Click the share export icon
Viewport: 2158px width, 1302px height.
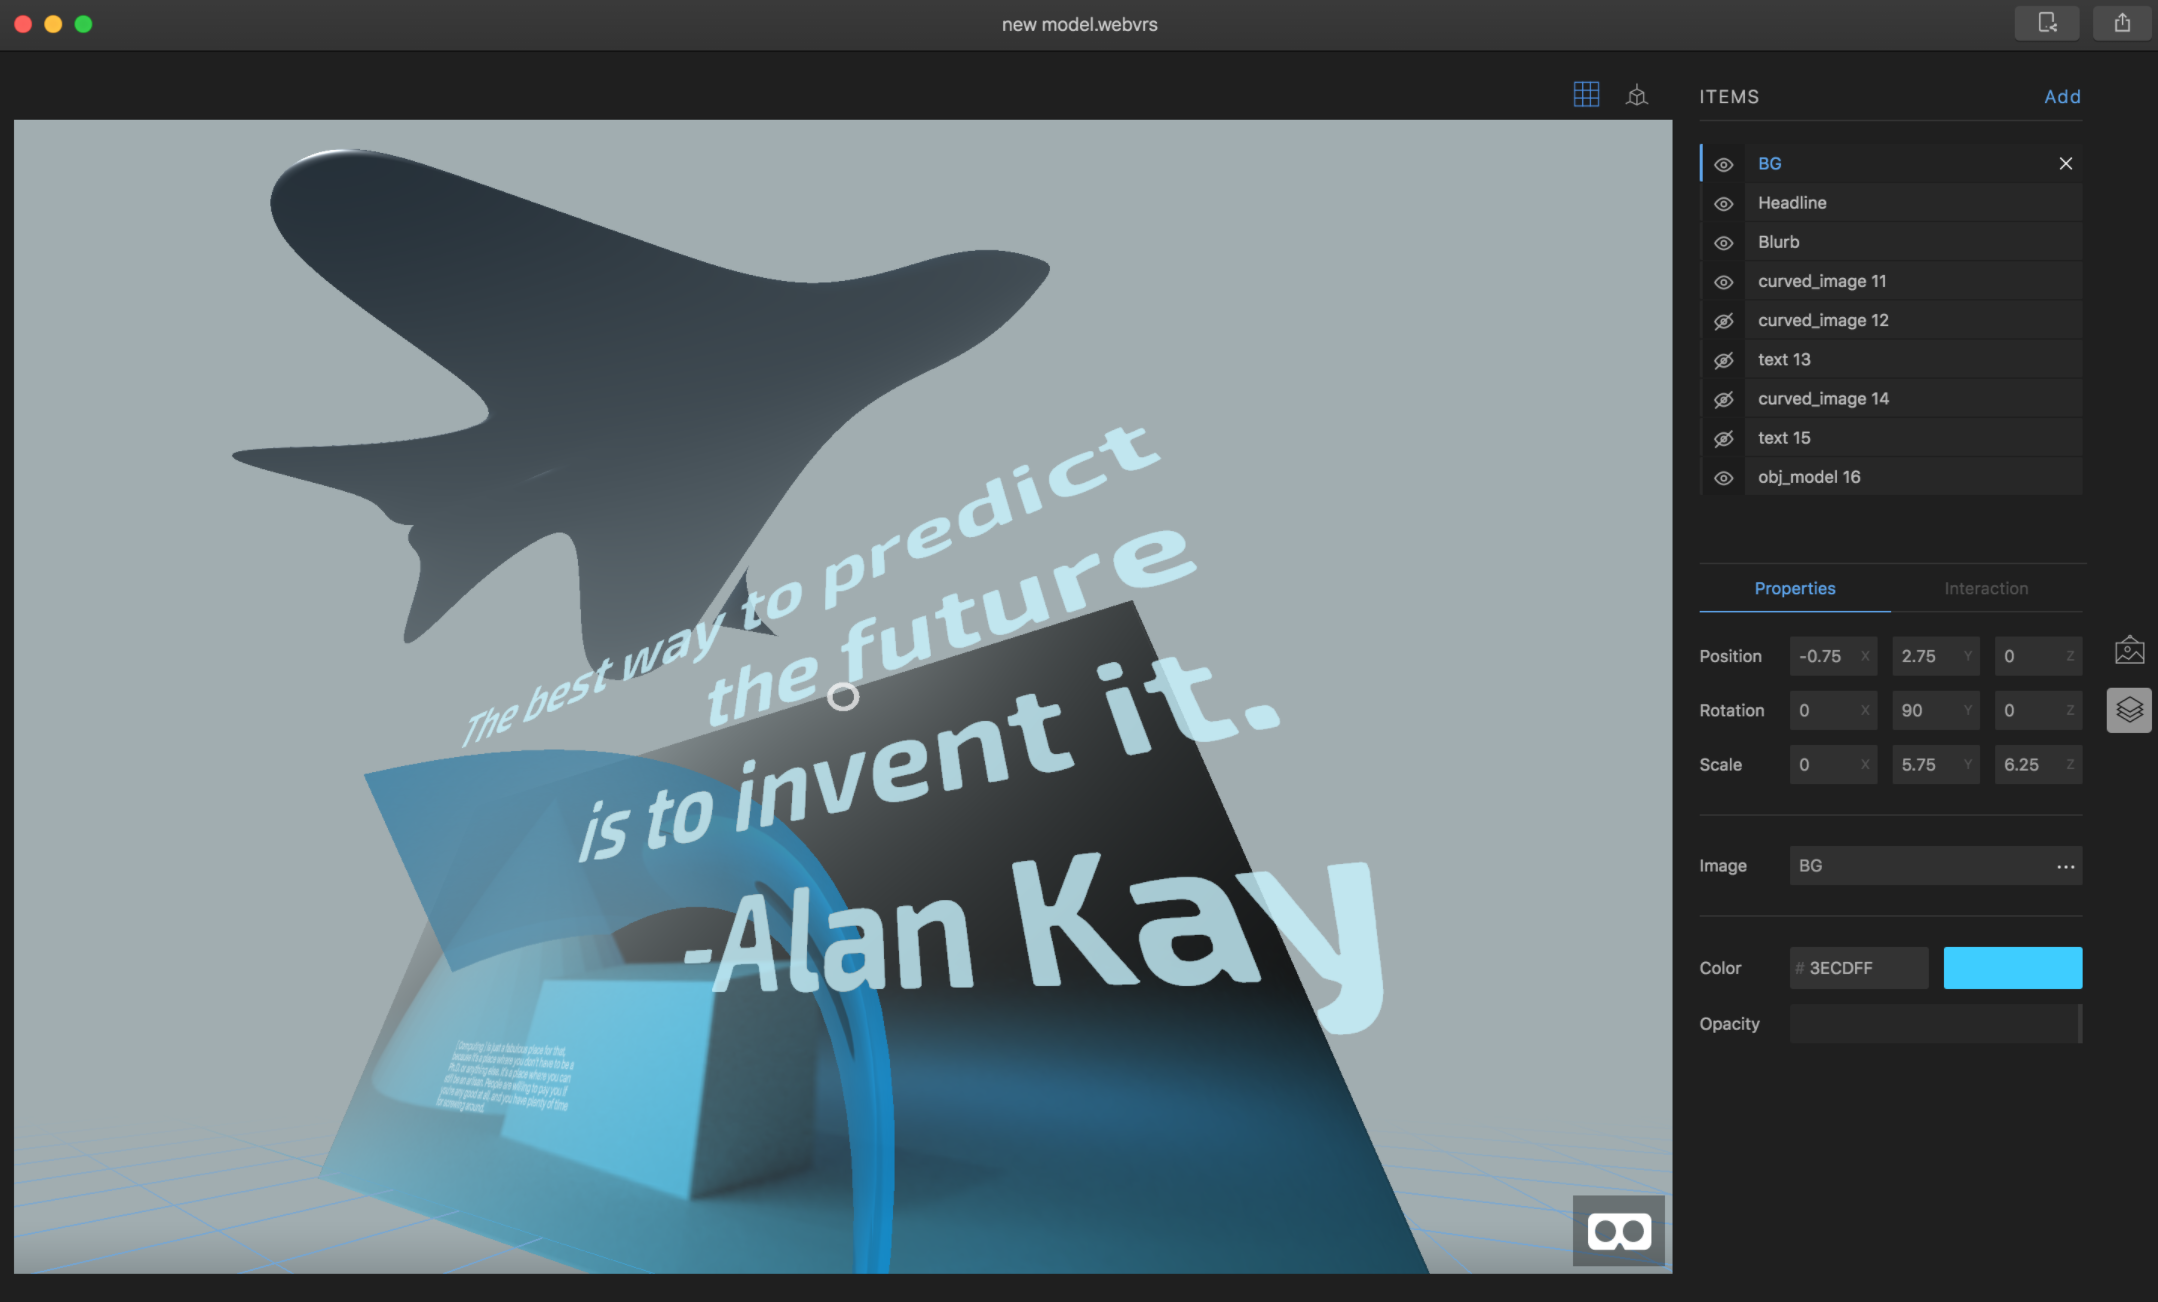[2122, 23]
